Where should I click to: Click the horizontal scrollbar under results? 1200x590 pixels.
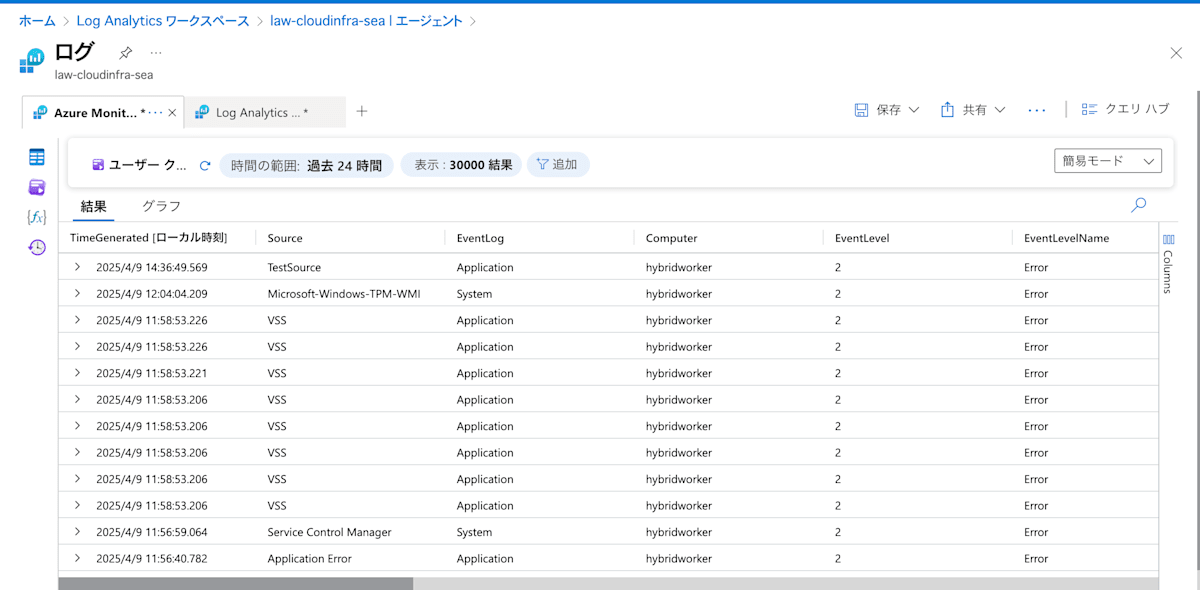[235, 583]
